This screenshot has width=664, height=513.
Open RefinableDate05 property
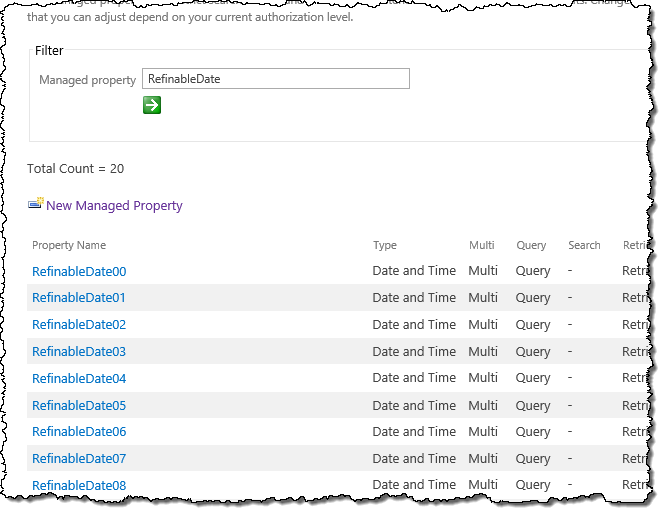point(79,406)
